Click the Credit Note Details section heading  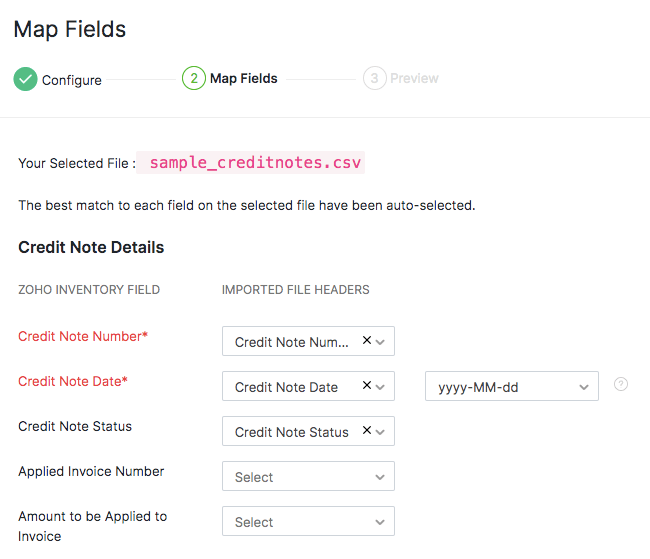click(x=91, y=247)
